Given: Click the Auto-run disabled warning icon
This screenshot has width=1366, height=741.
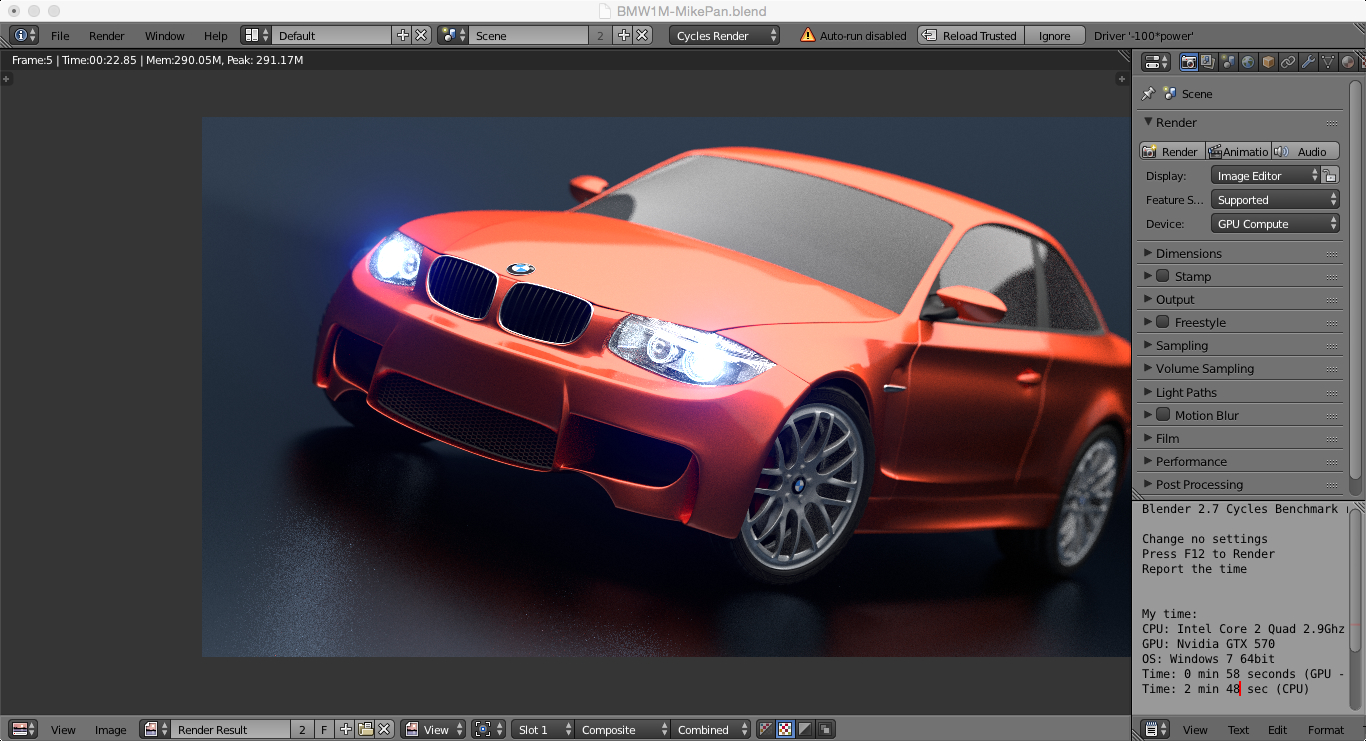Looking at the screenshot, I should click(x=808, y=35).
